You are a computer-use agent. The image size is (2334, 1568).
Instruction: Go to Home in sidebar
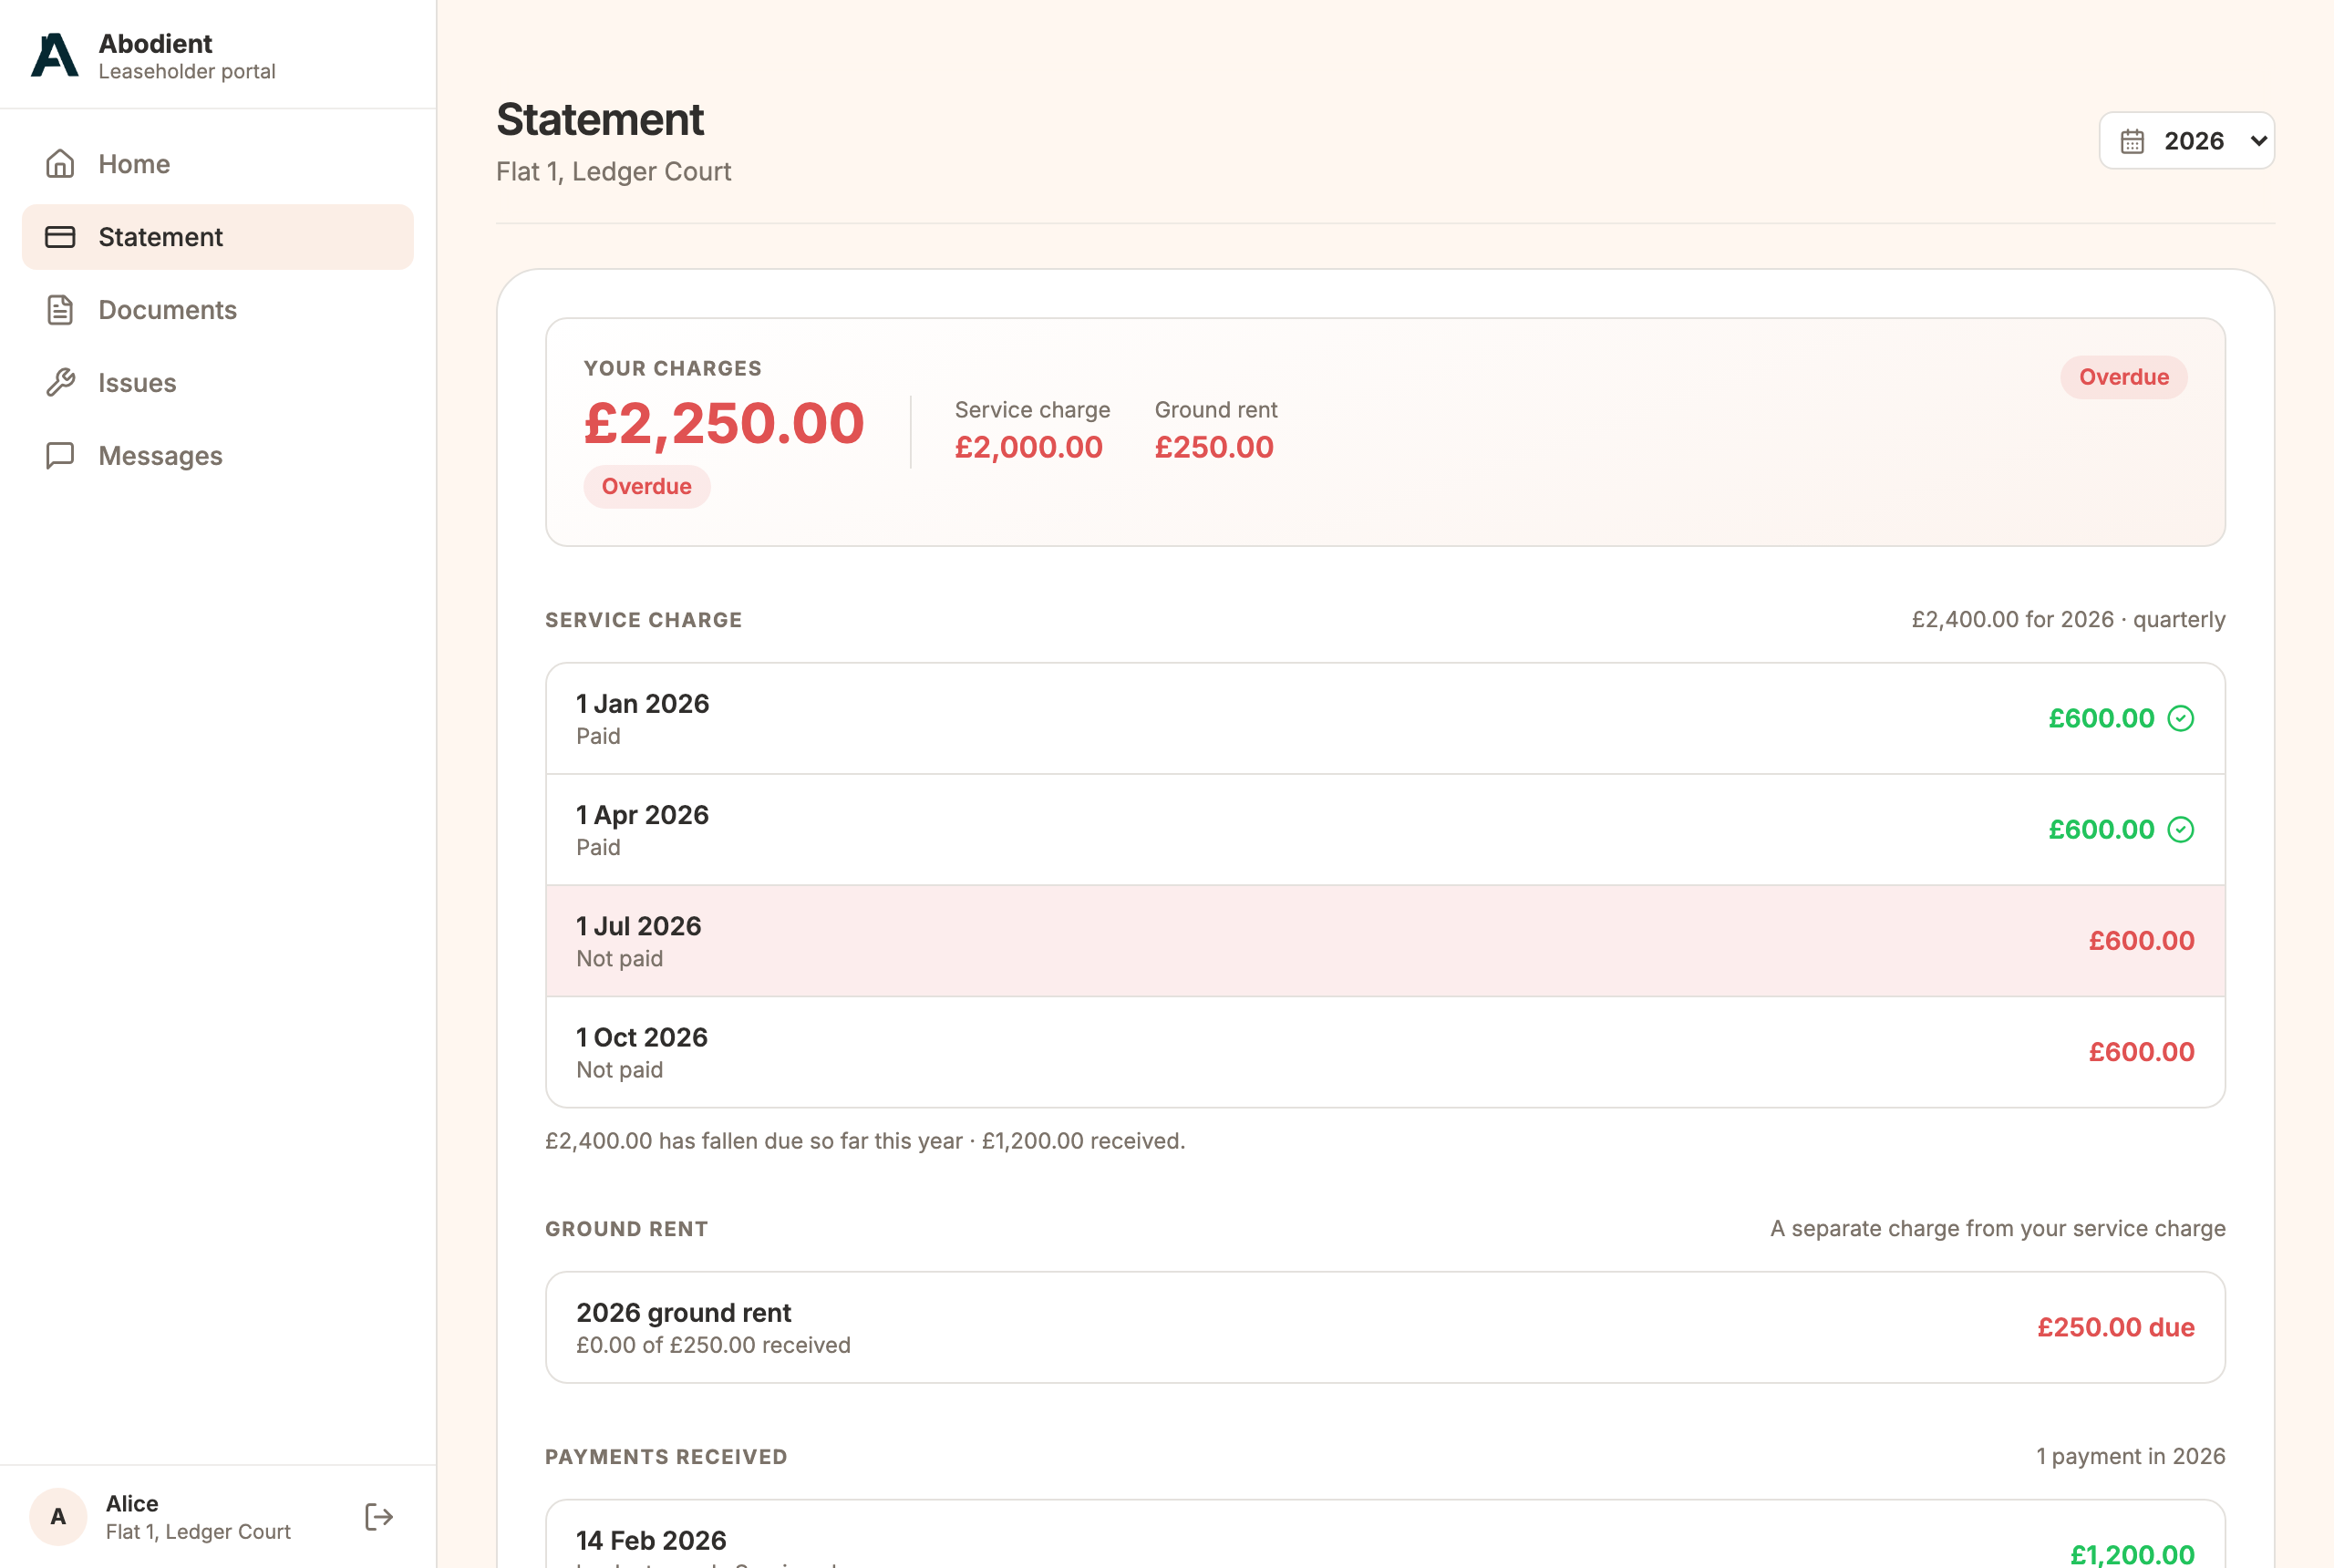[218, 164]
